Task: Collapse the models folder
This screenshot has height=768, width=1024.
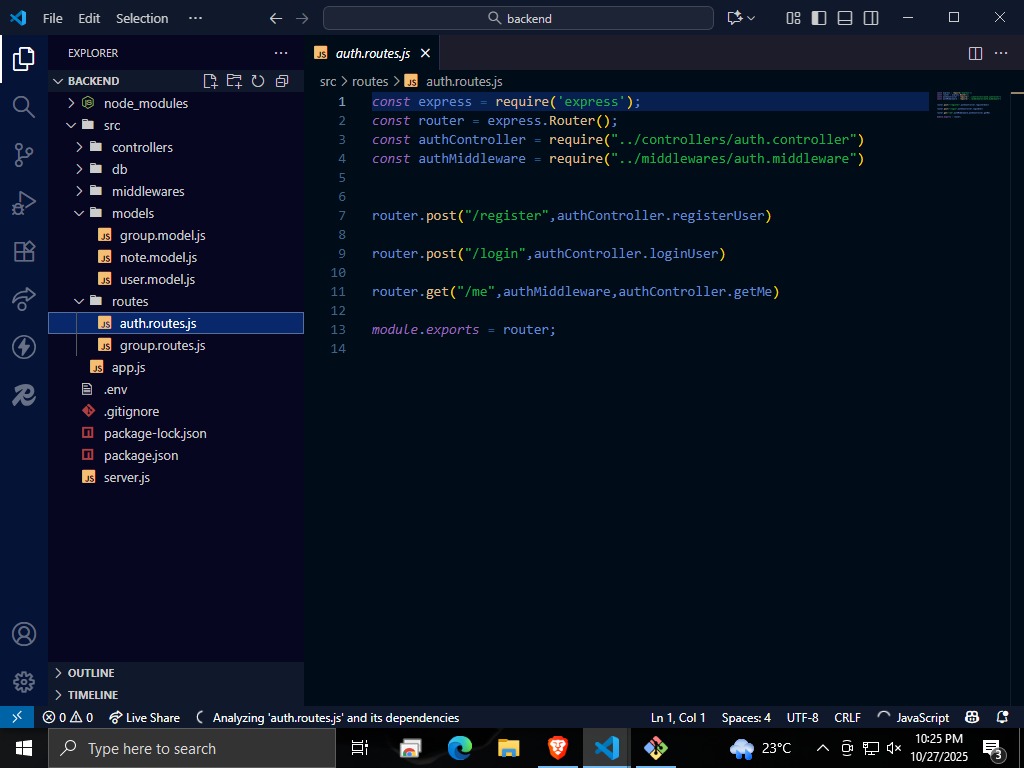Action: pos(131,213)
